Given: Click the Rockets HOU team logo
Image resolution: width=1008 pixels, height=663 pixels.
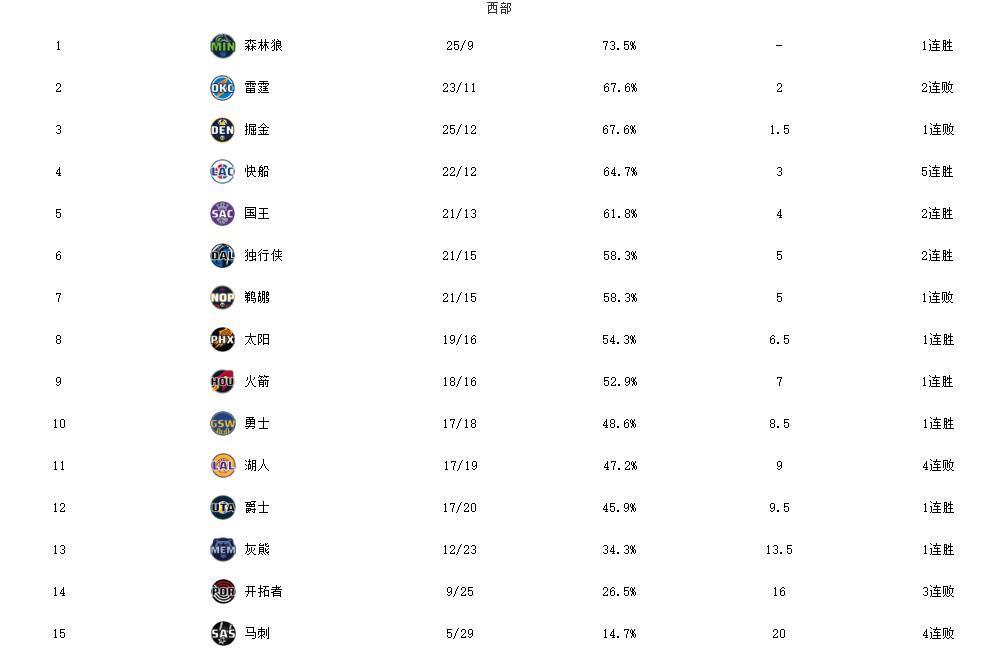Looking at the screenshot, I should (222, 382).
